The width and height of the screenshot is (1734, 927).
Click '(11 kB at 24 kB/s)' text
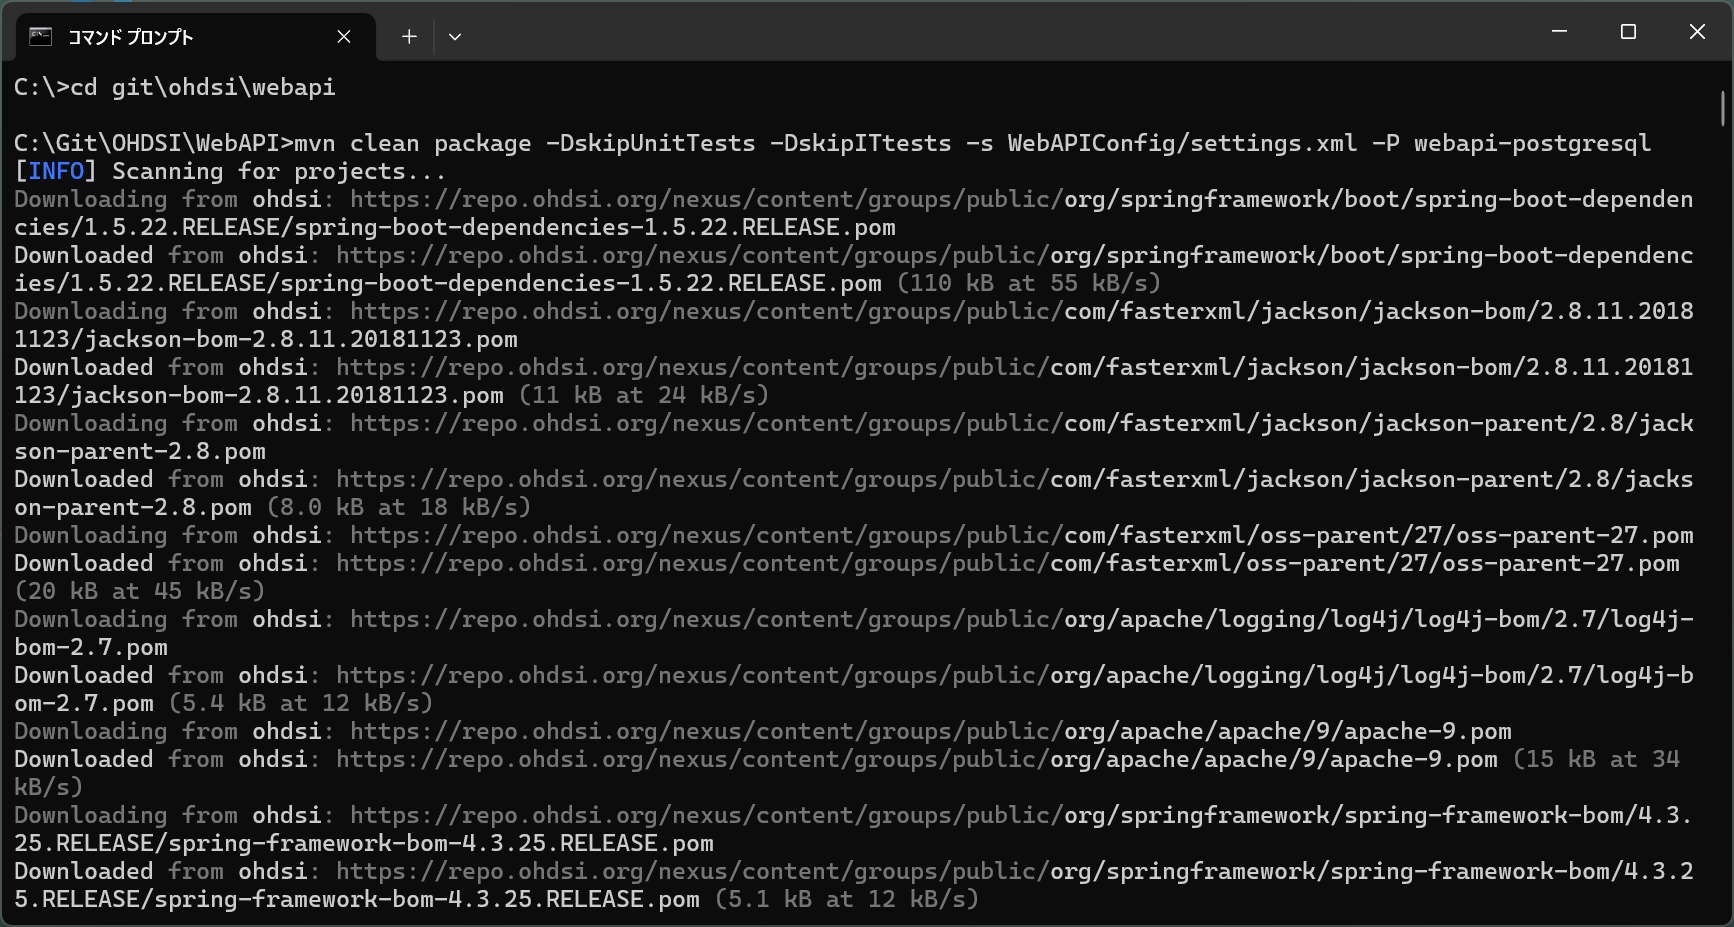(644, 395)
